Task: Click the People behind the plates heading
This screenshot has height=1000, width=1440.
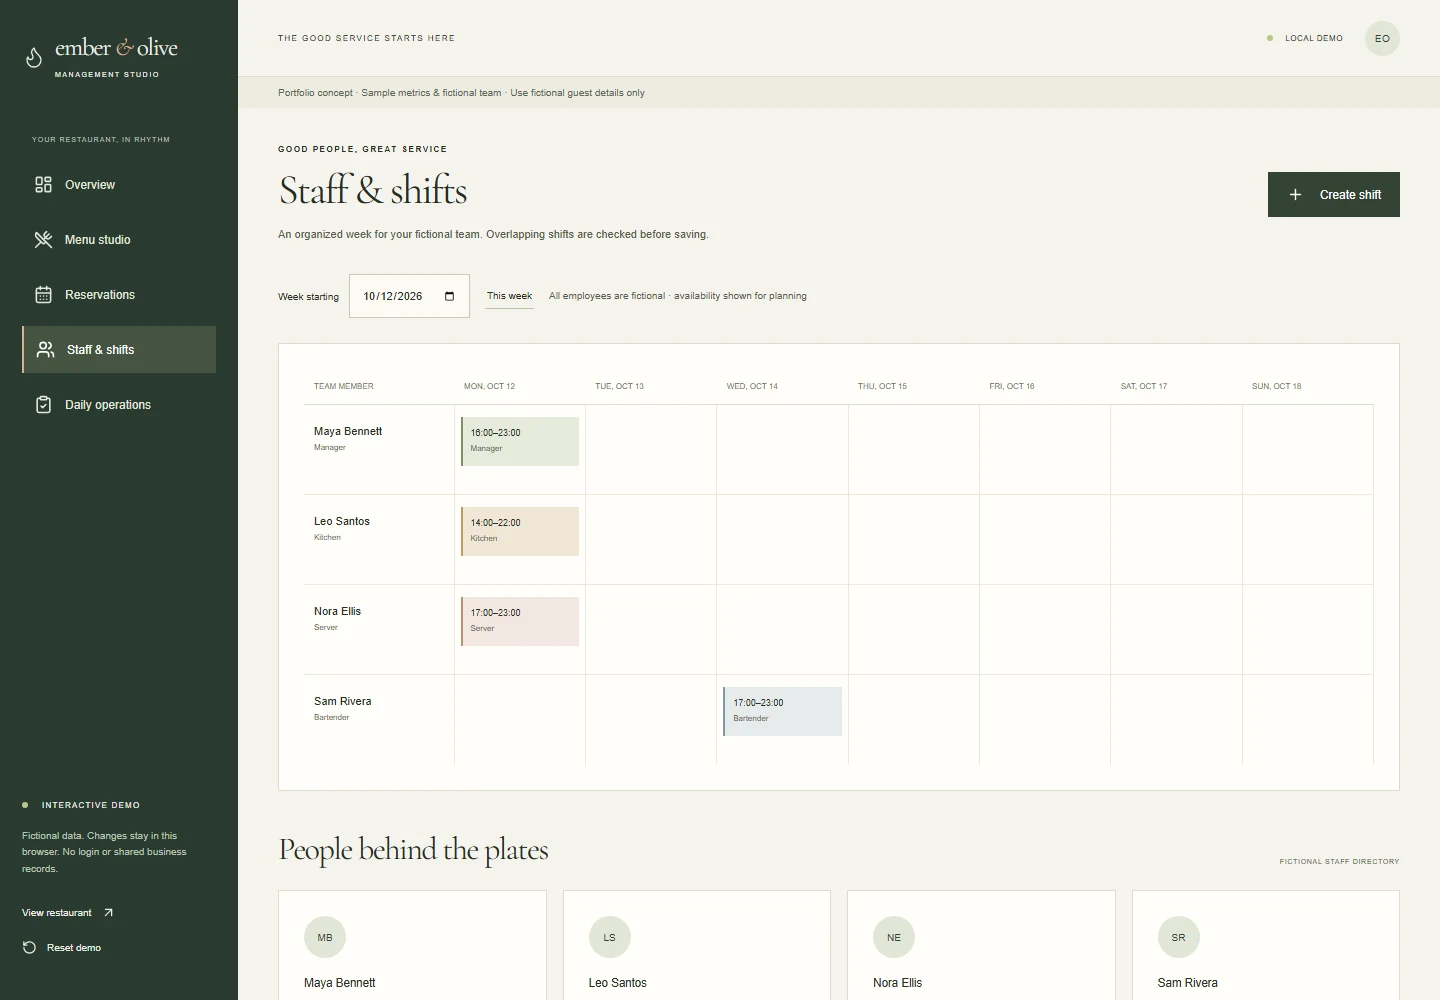Action: [x=414, y=850]
